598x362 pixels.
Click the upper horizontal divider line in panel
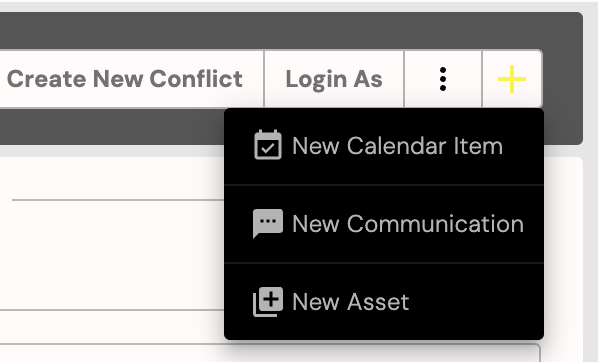[x=118, y=200]
